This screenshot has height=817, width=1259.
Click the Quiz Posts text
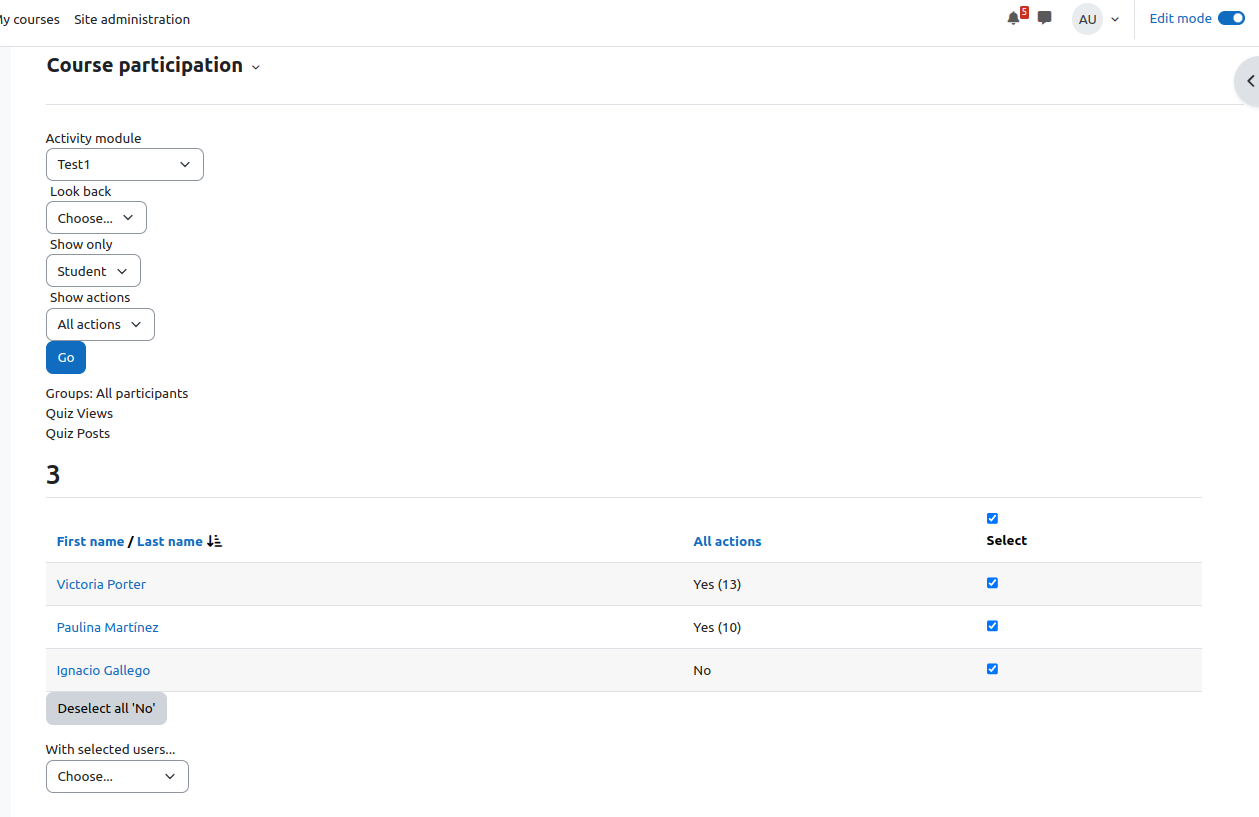tap(78, 433)
